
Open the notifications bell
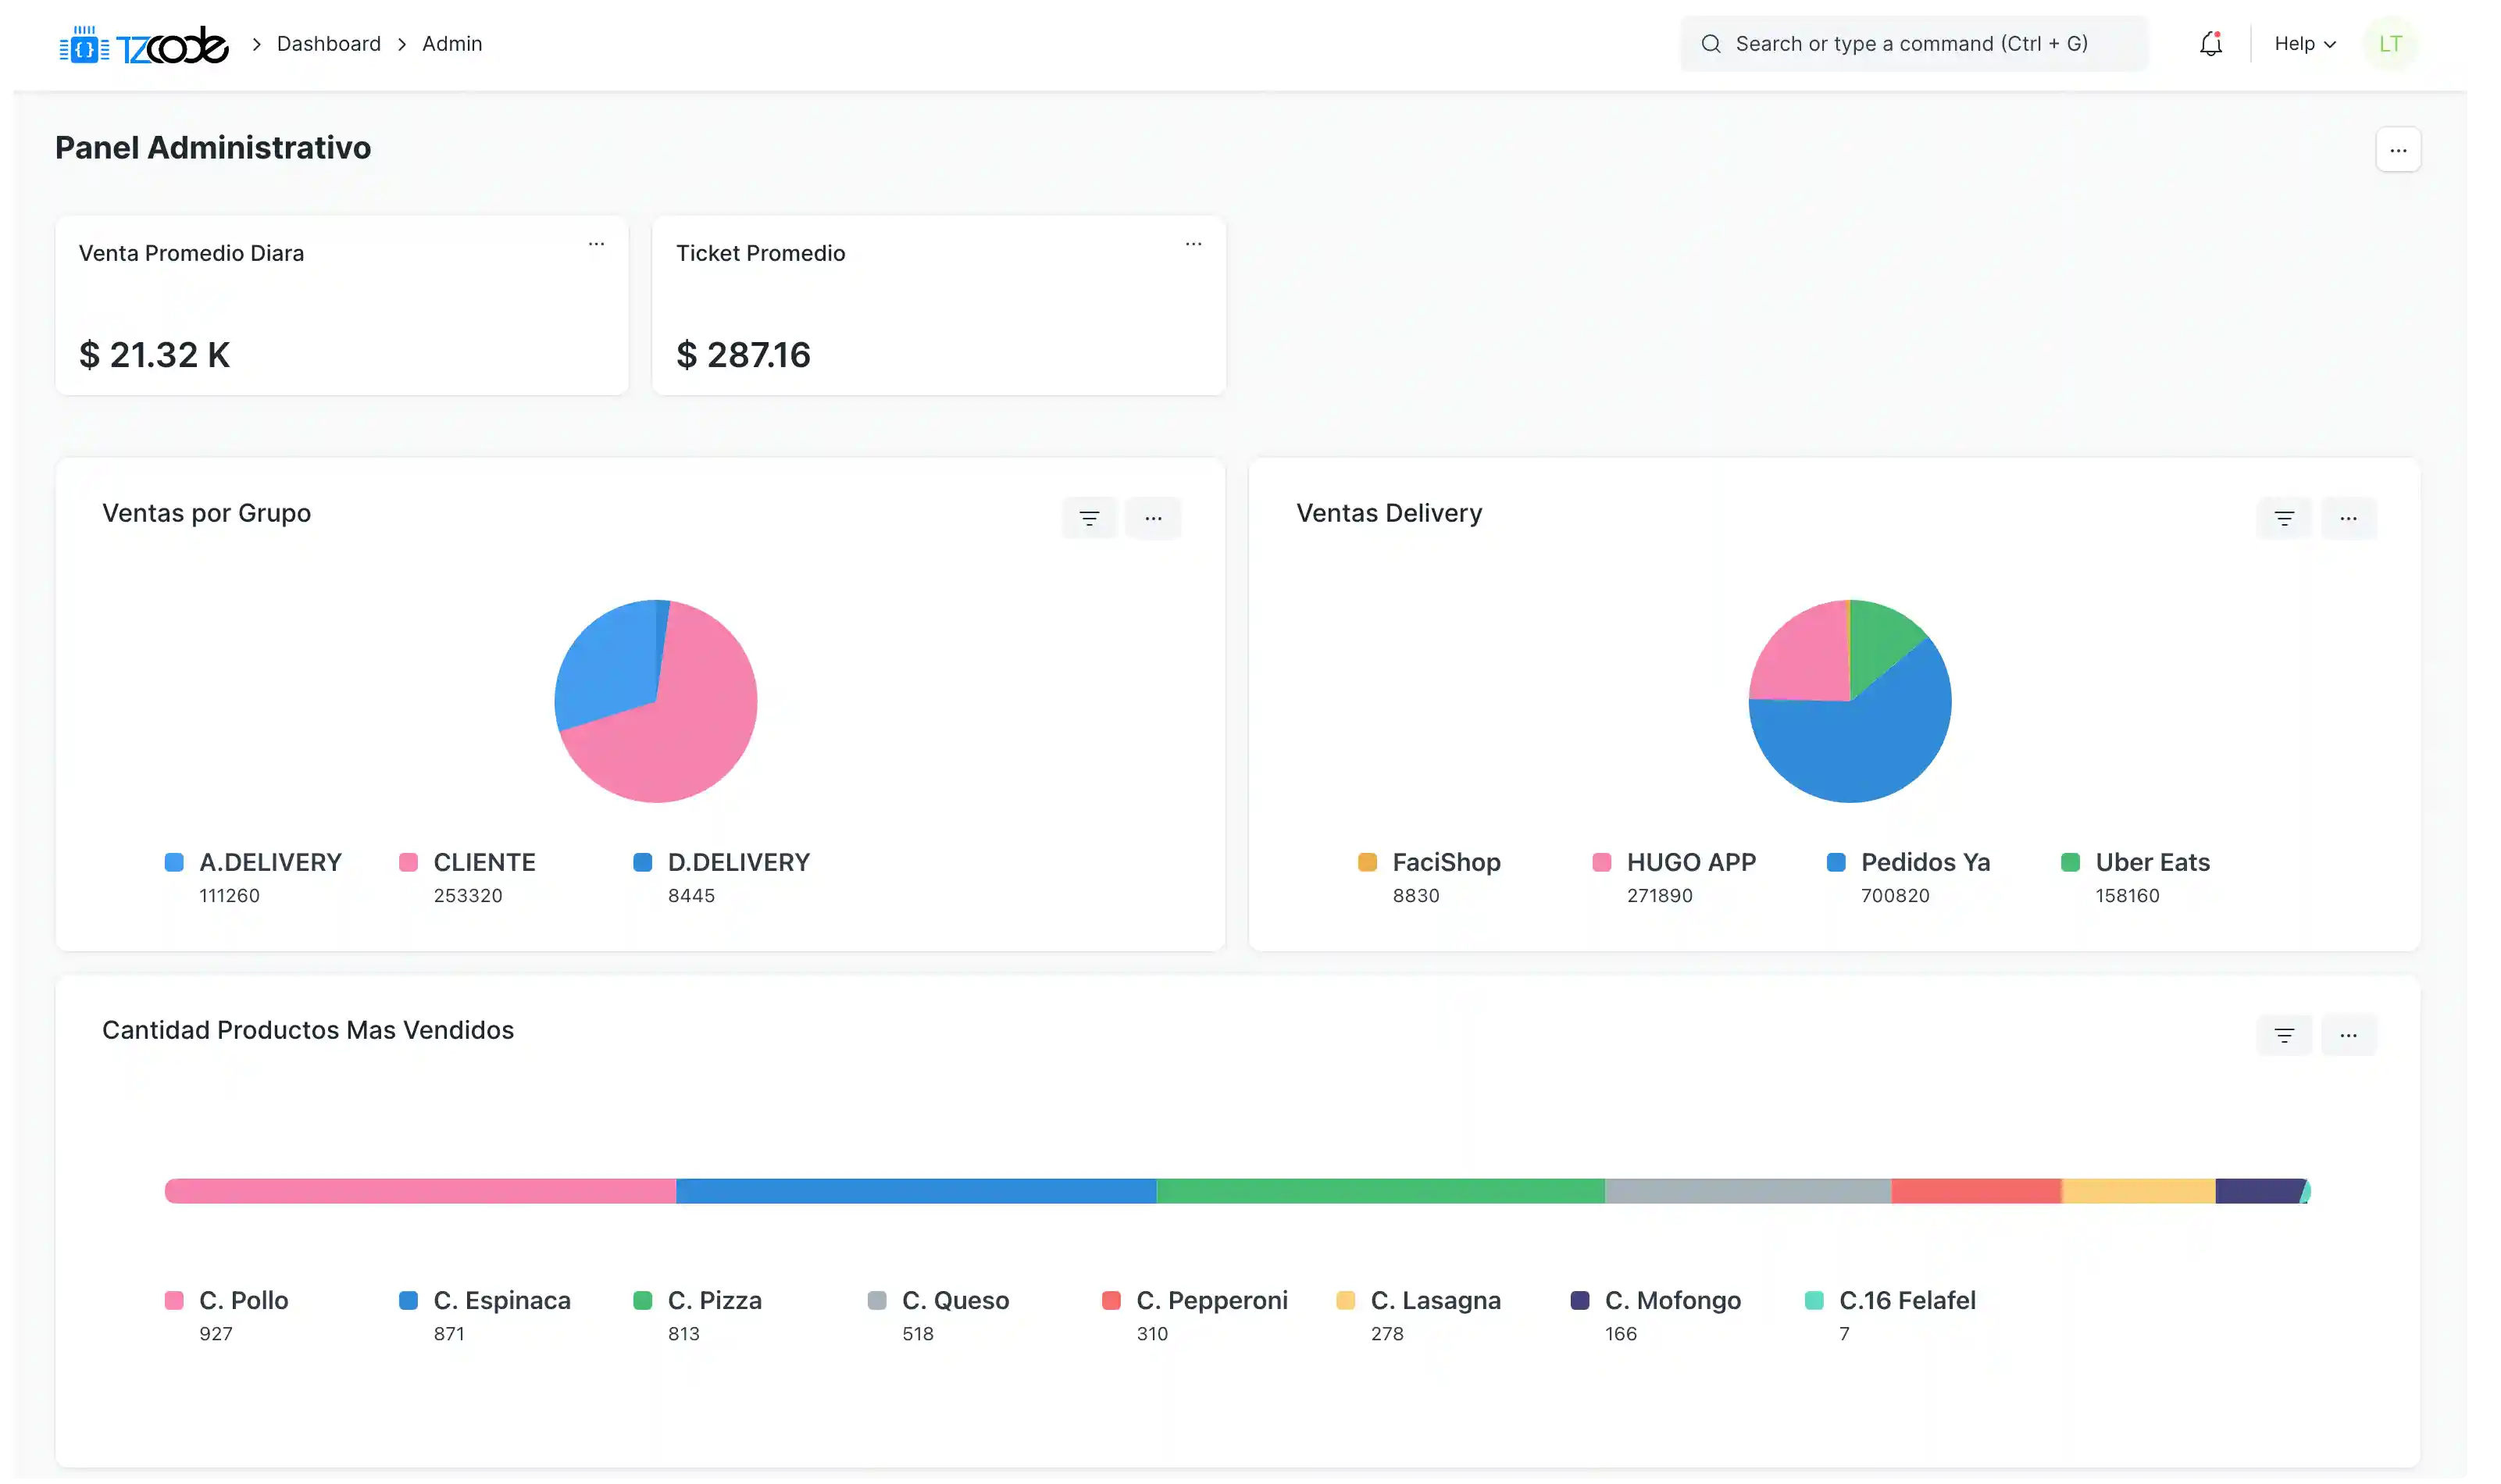(x=2210, y=44)
